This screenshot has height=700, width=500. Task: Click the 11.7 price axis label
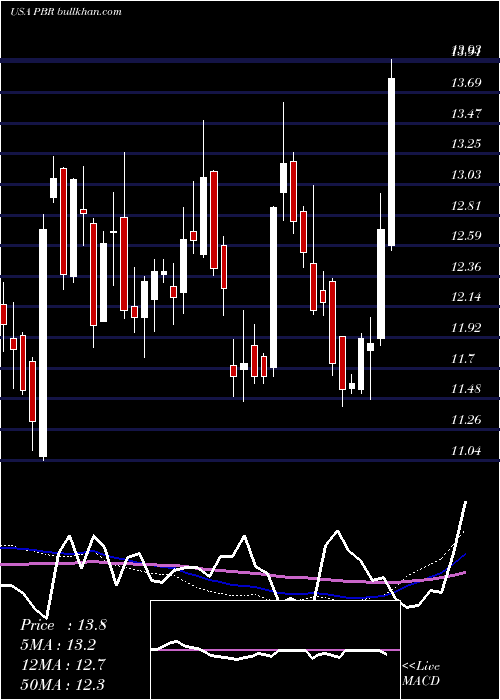click(463, 358)
